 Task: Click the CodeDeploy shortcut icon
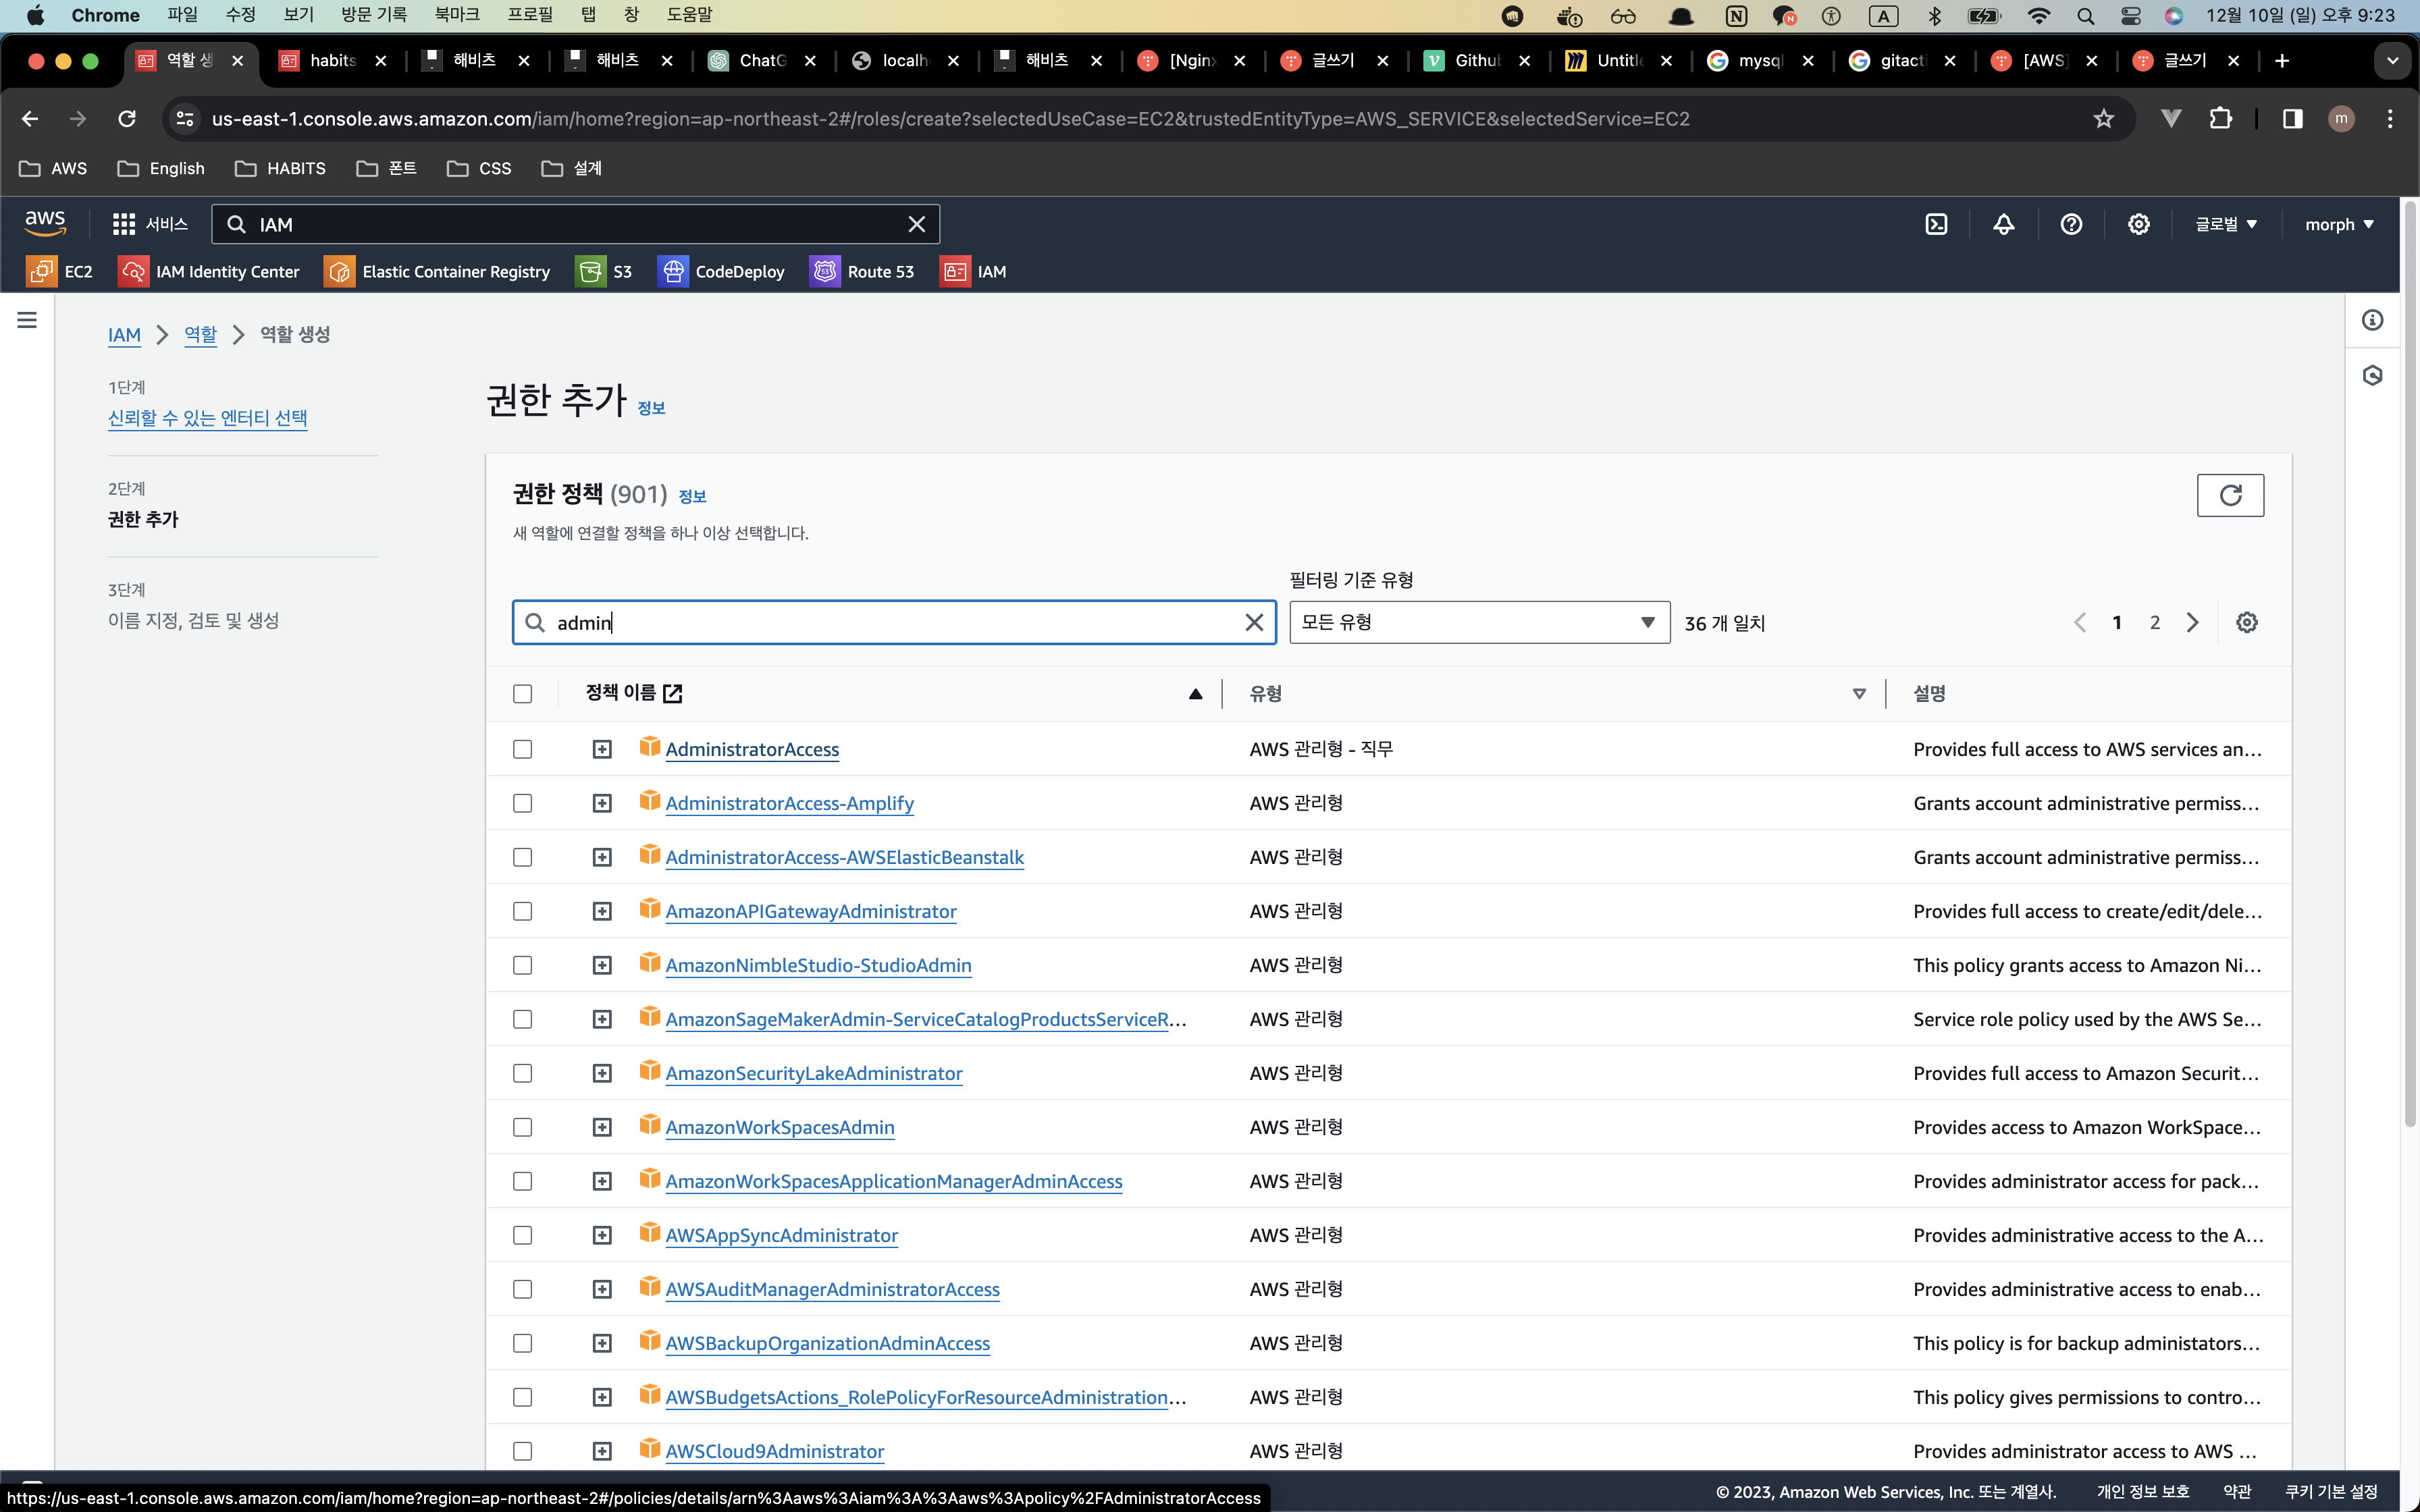pyautogui.click(x=673, y=271)
